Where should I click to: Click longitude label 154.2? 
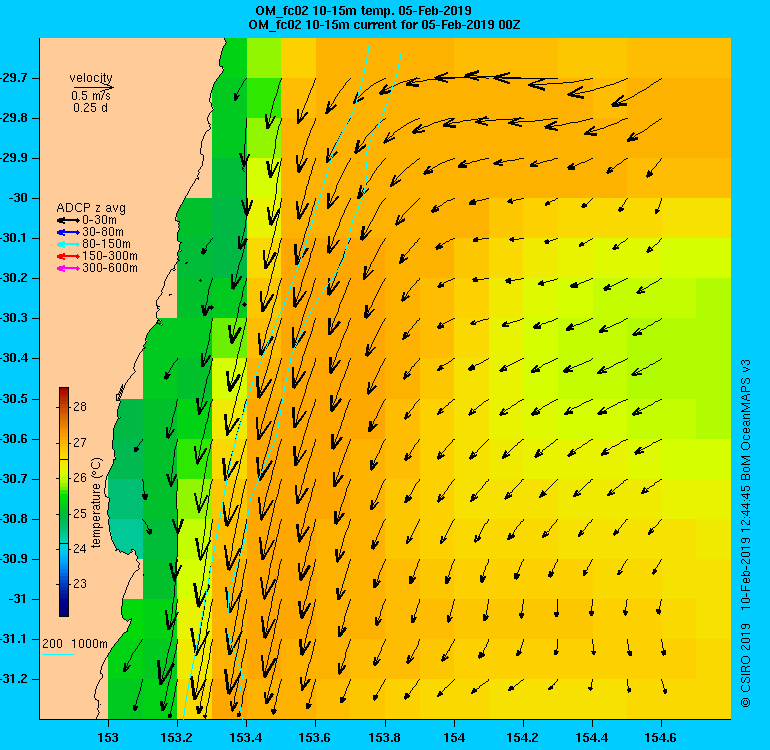523,738
